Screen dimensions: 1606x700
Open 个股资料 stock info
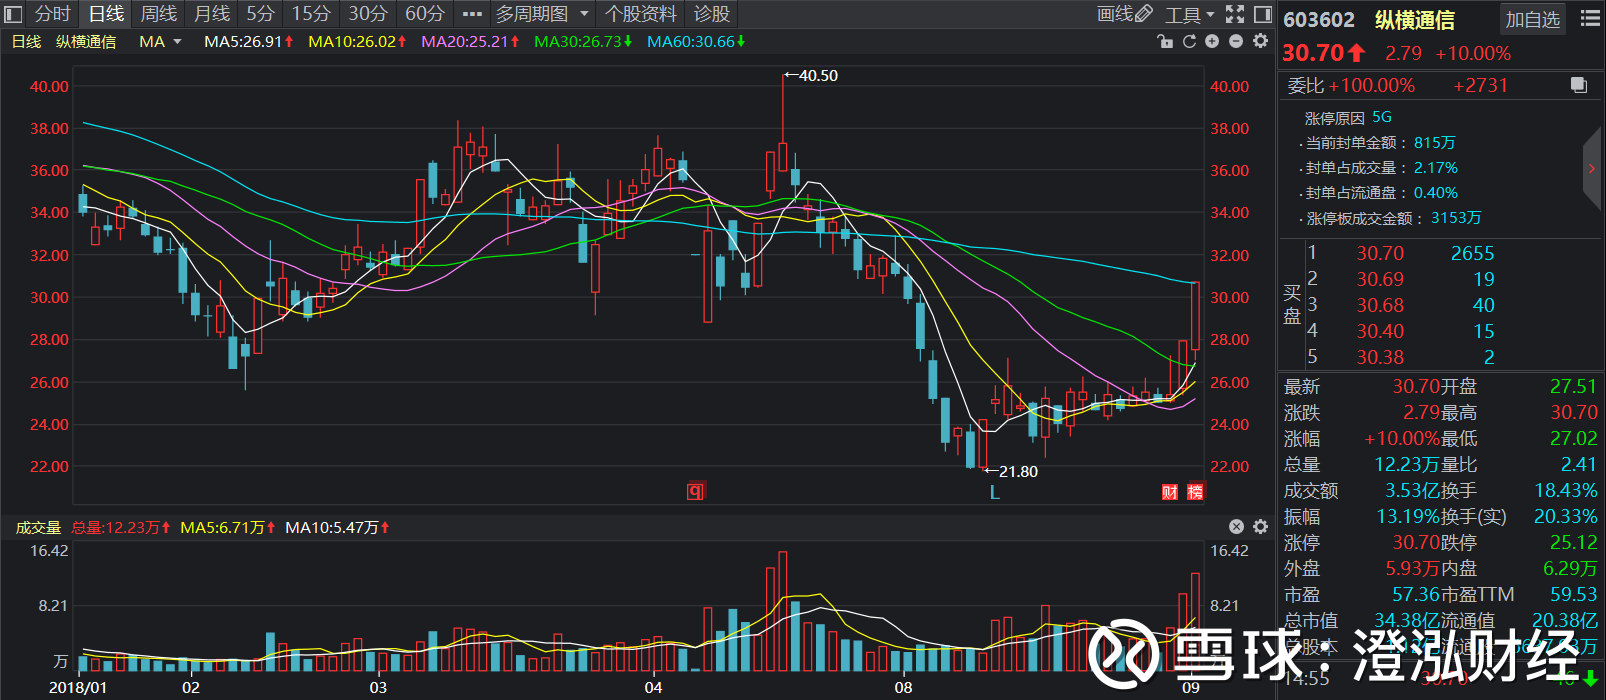point(641,14)
